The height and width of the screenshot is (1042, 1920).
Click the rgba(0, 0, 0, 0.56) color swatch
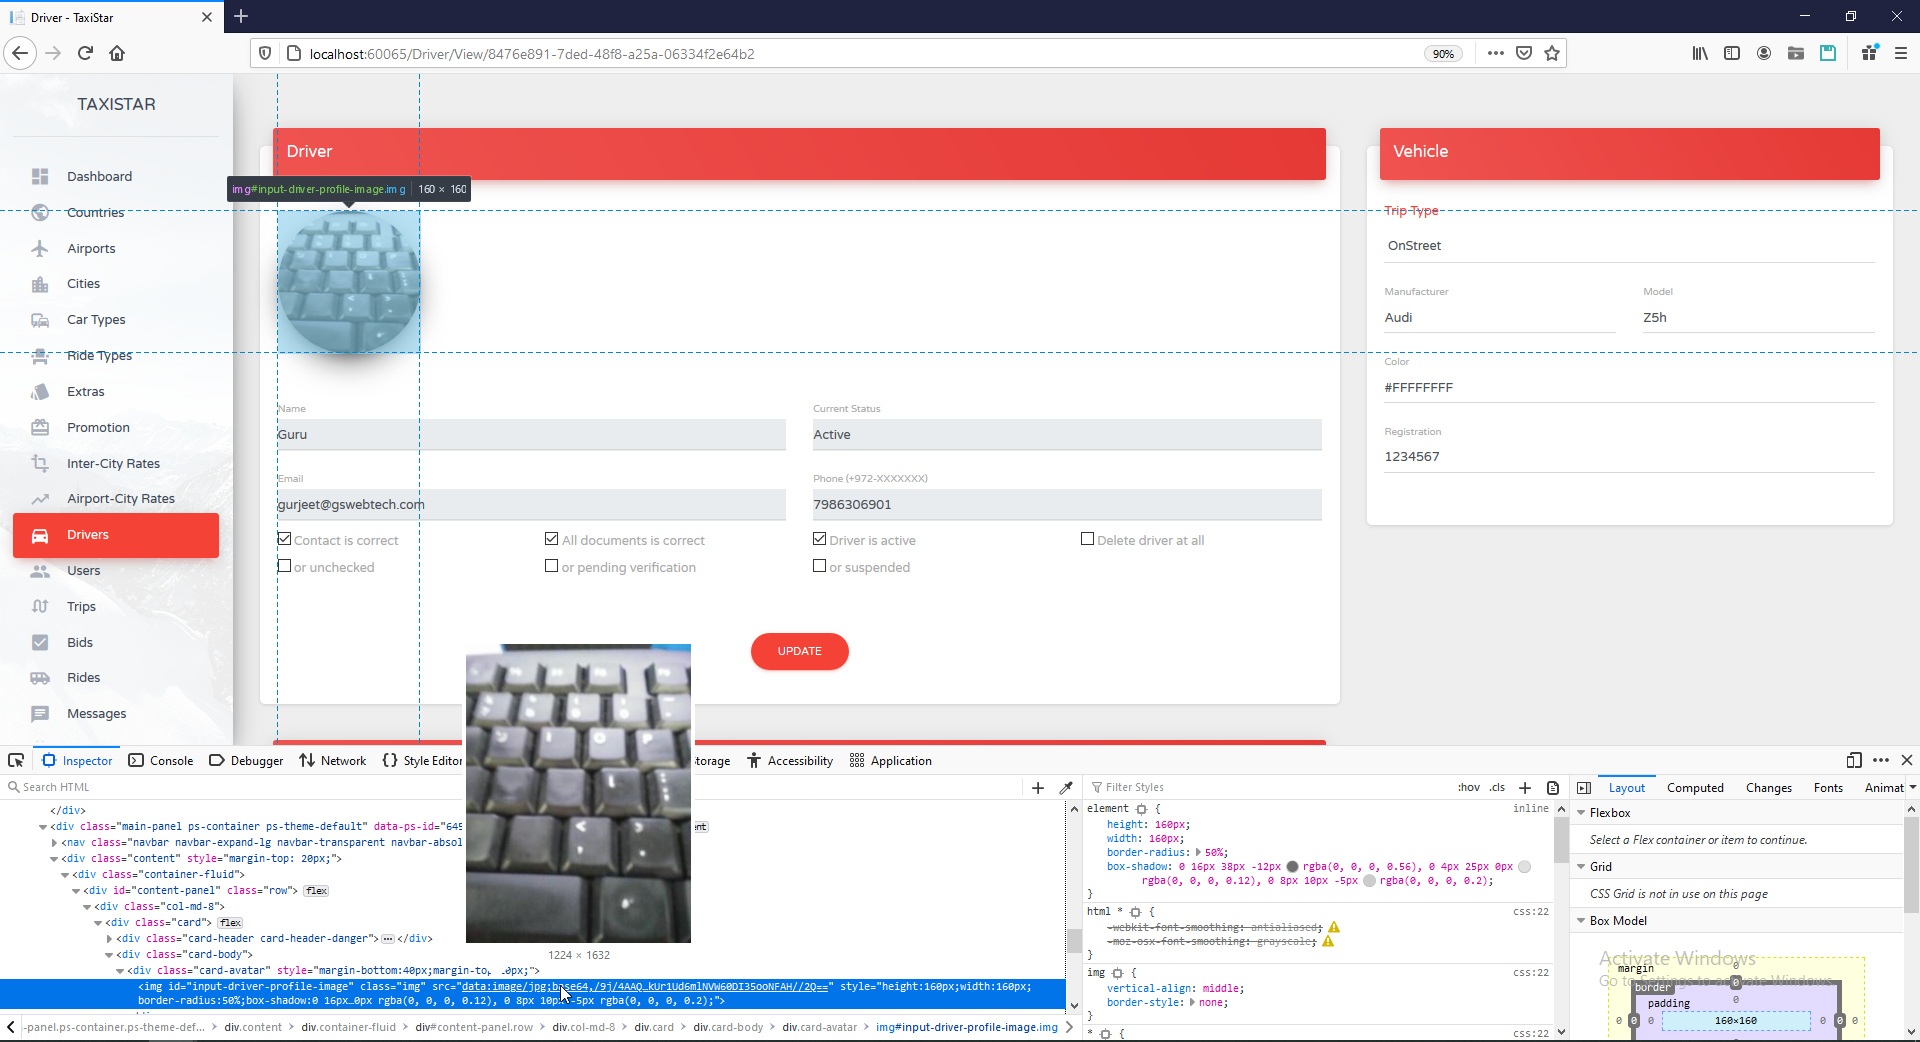click(1292, 867)
